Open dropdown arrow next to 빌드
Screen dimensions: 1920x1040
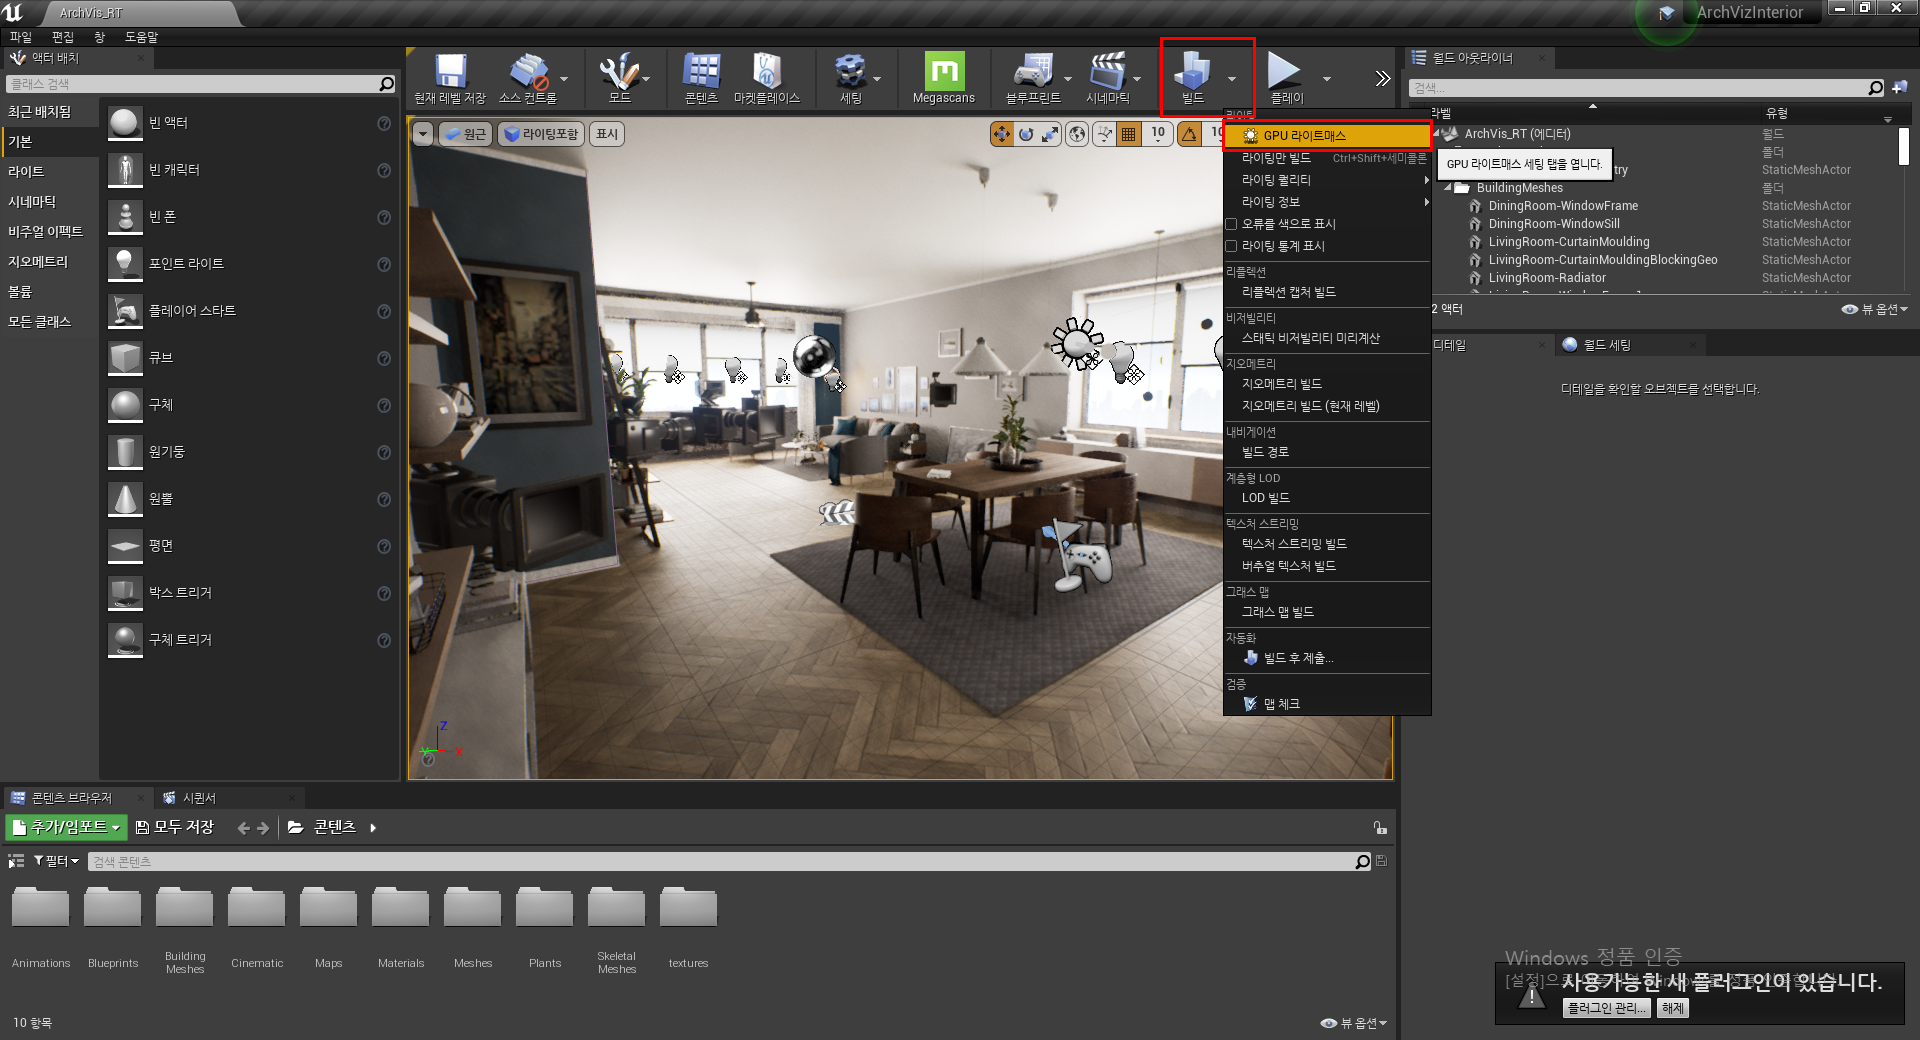[x=1232, y=78]
